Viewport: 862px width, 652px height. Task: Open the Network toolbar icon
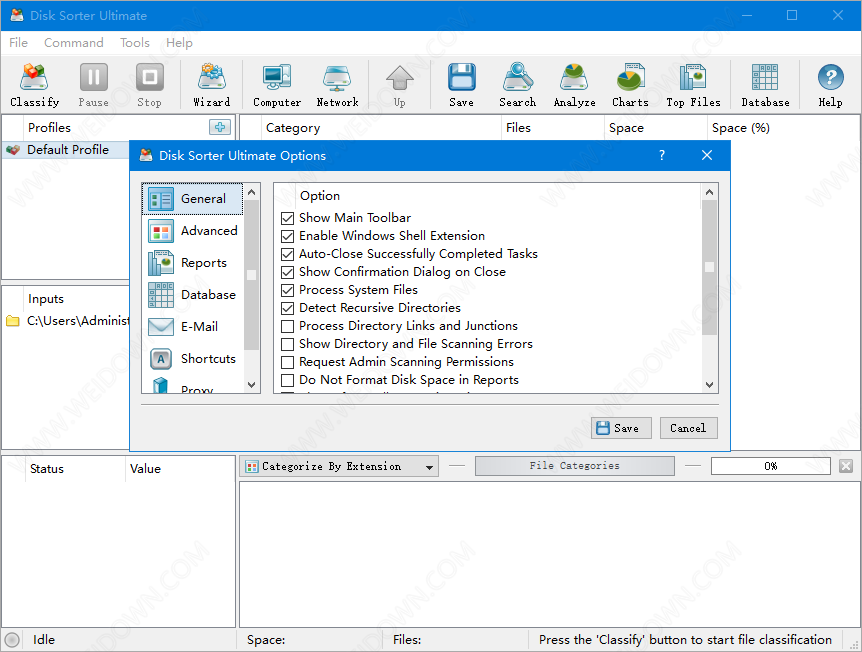point(337,85)
